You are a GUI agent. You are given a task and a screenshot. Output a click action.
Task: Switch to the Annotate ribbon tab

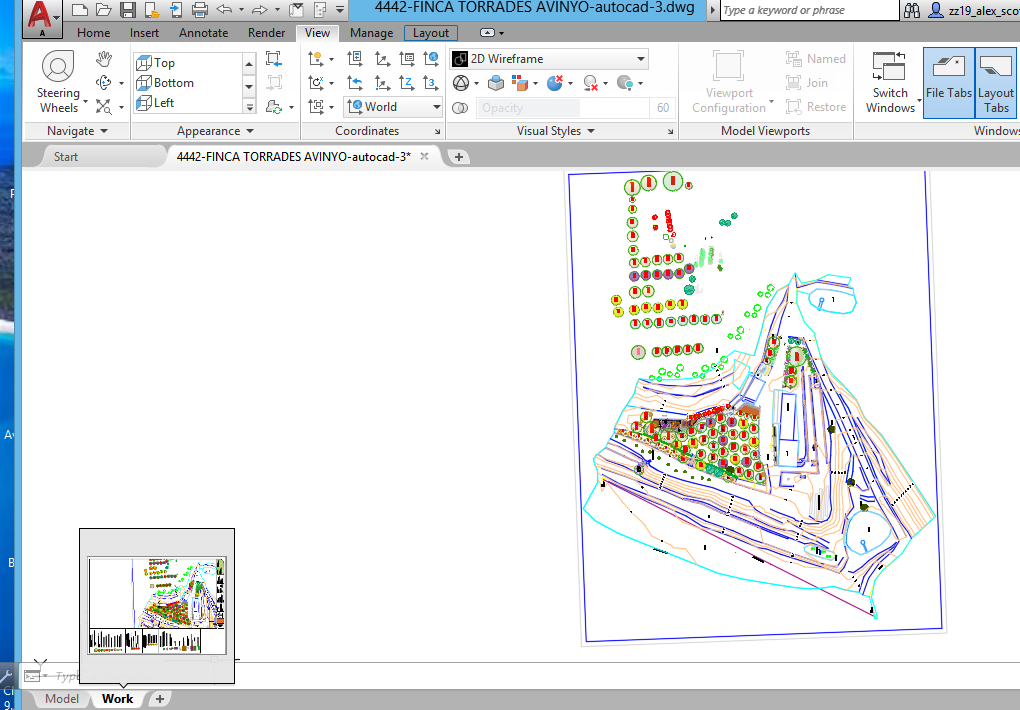(x=203, y=33)
